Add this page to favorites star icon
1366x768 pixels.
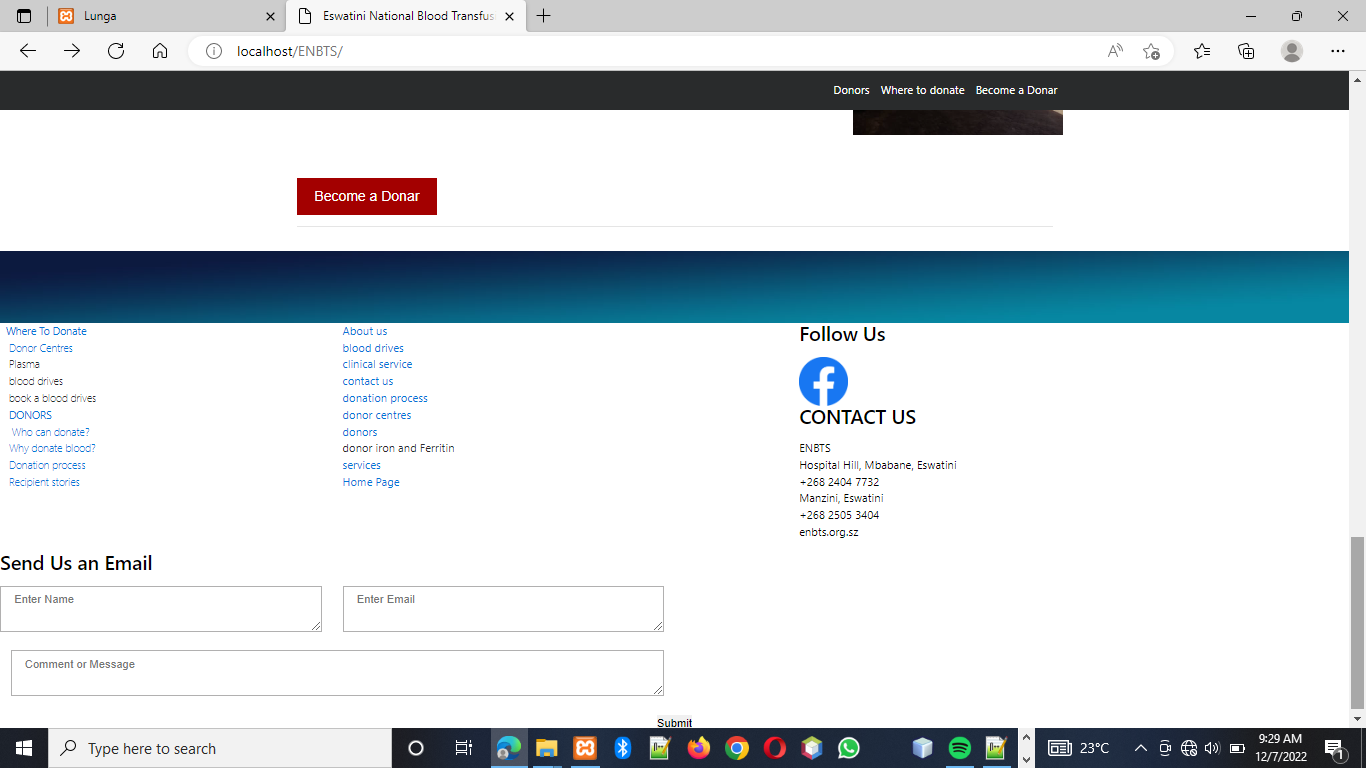(1151, 51)
